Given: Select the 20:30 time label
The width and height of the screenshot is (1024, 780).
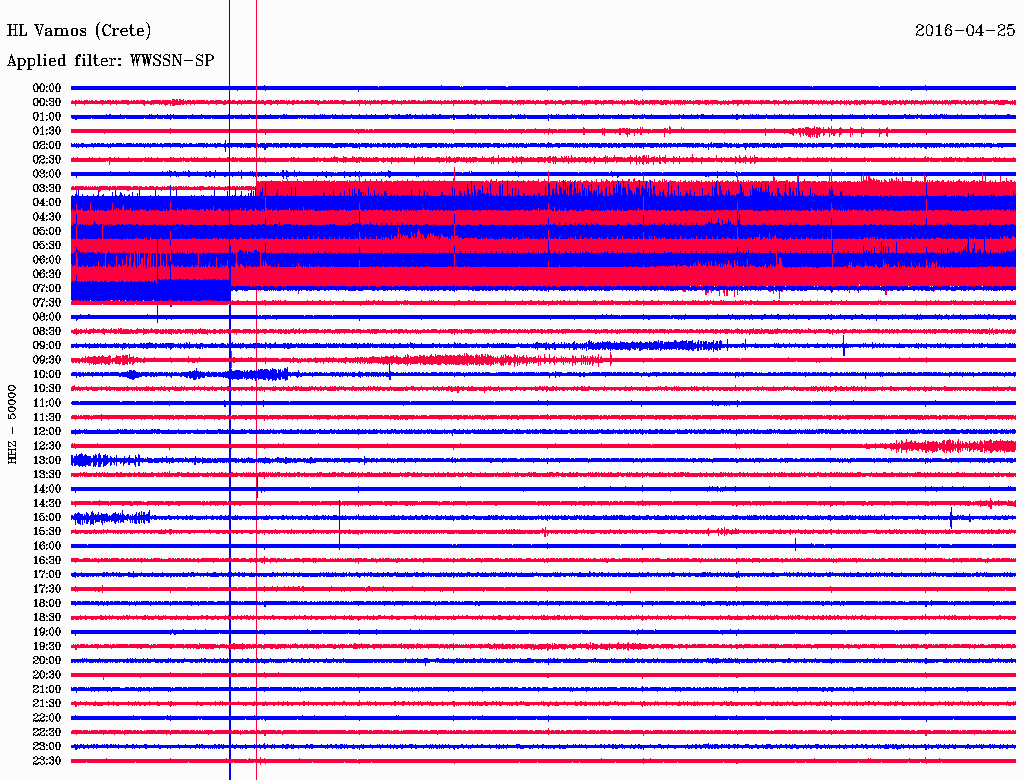Looking at the screenshot, I should [x=46, y=675].
